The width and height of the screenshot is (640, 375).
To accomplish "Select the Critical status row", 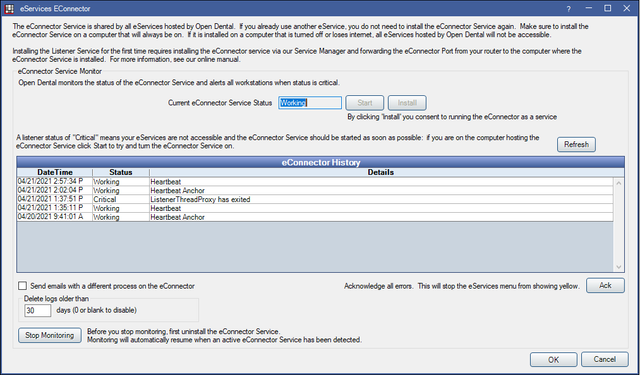I will pyautogui.click(x=315, y=200).
